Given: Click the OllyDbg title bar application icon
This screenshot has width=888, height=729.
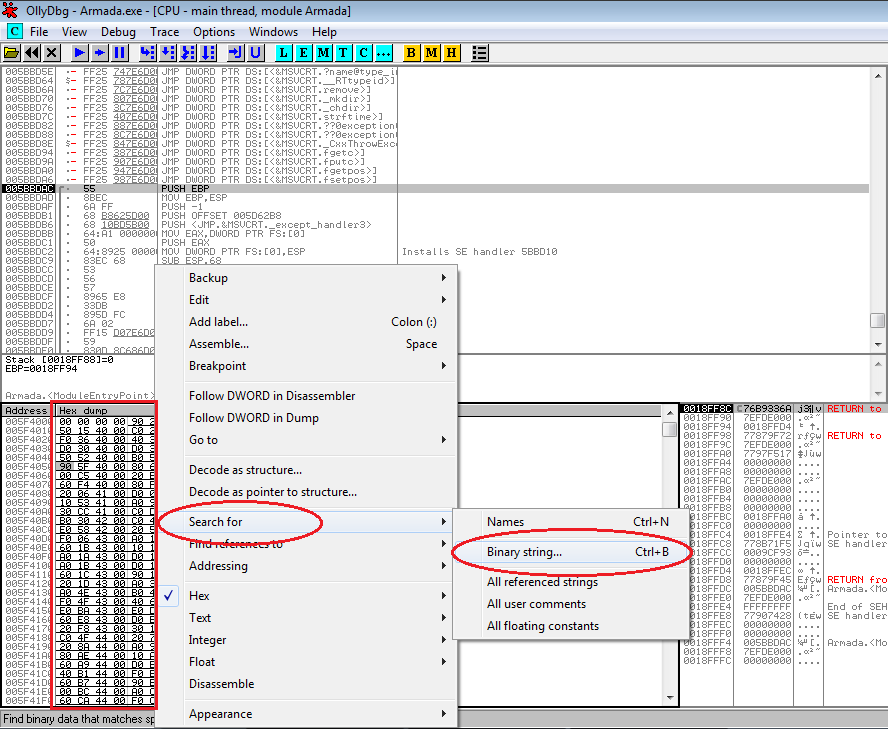Looking at the screenshot, I should click(10, 11).
